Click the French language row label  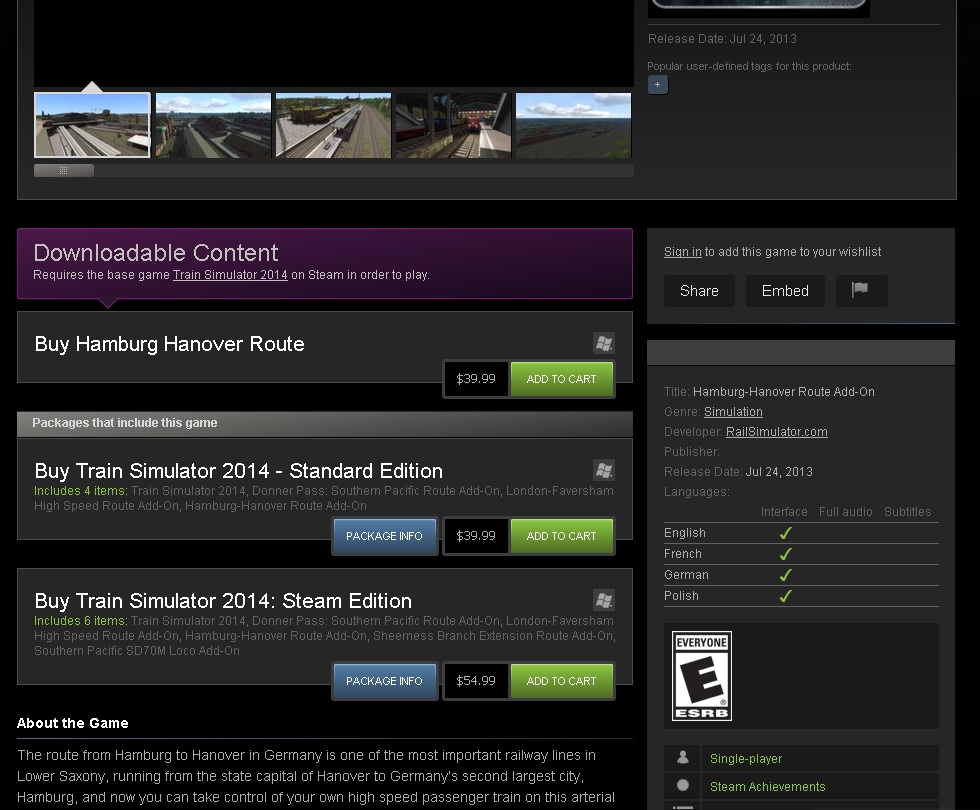click(682, 554)
